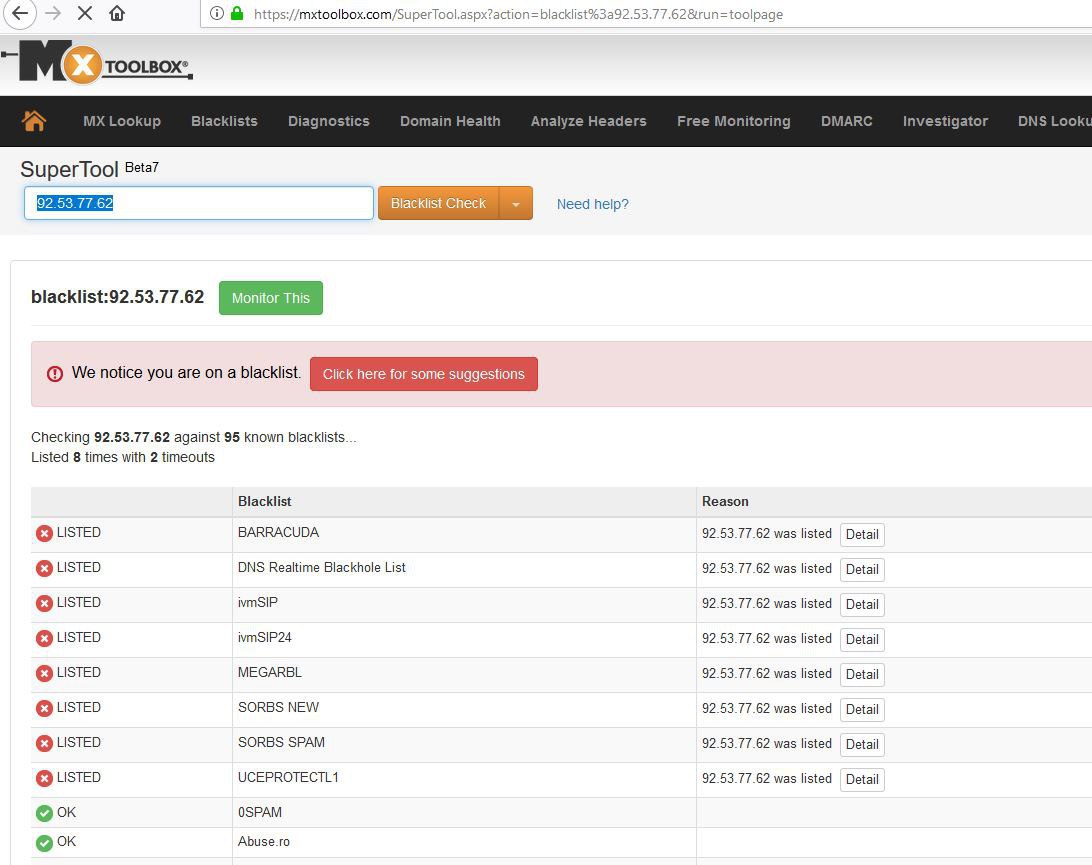Select the MEGARBL blacklist name
Image resolution: width=1092 pixels, height=865 pixels.
click(x=270, y=672)
